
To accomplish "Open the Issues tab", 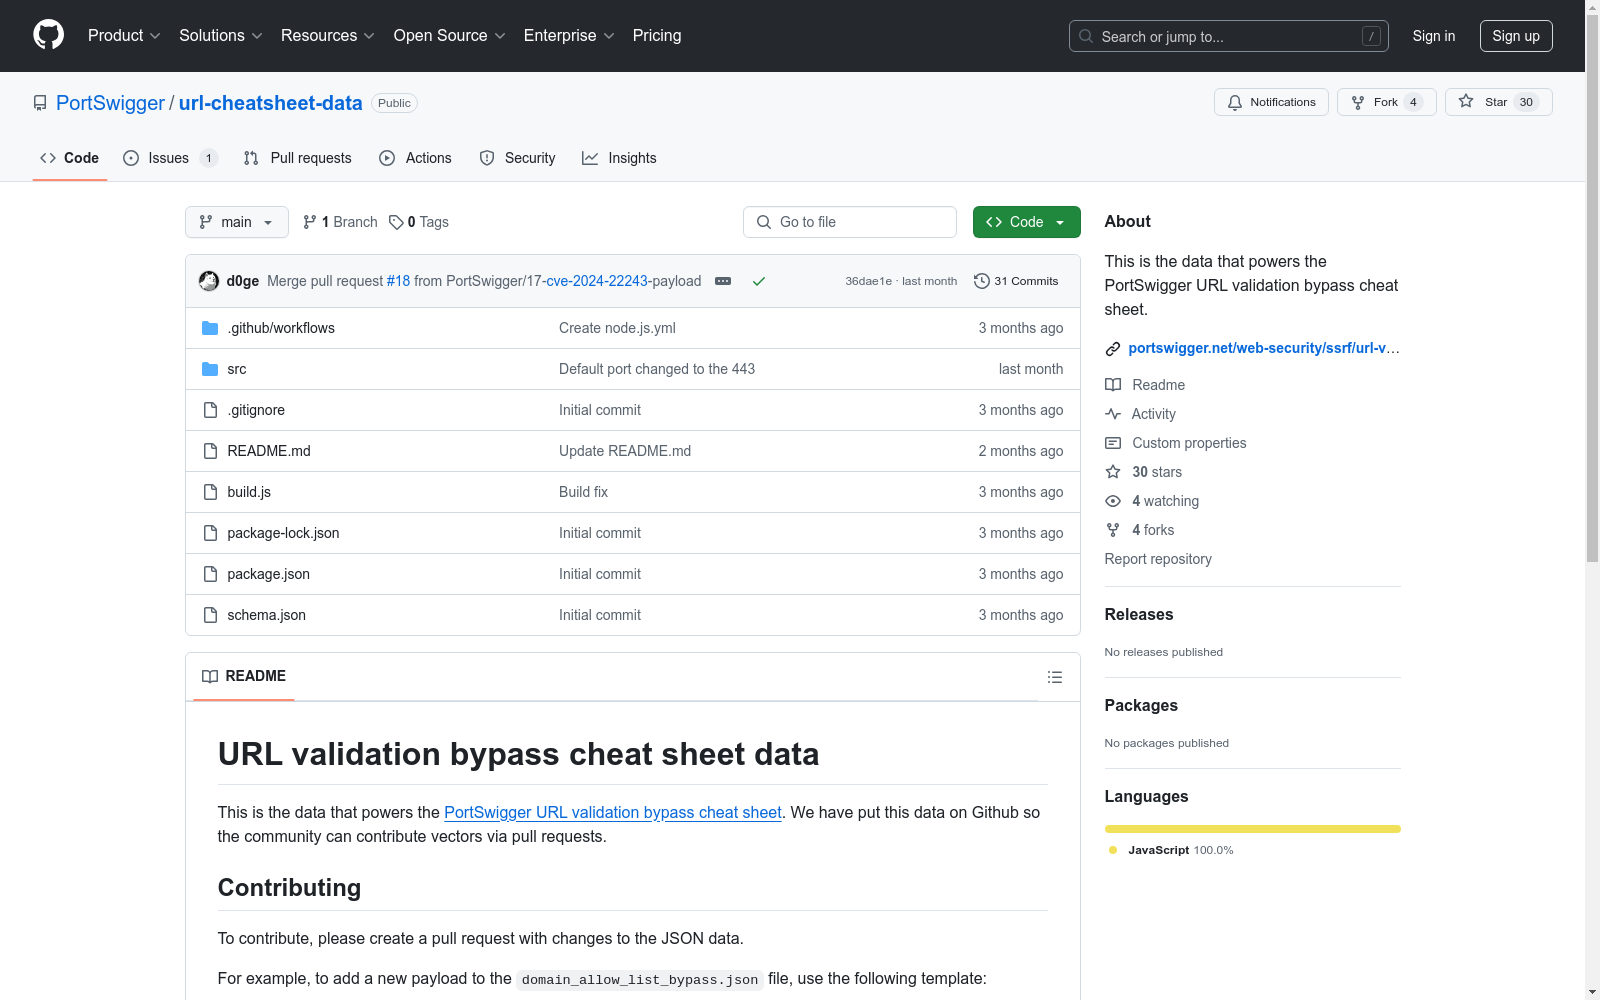I will tap(170, 158).
